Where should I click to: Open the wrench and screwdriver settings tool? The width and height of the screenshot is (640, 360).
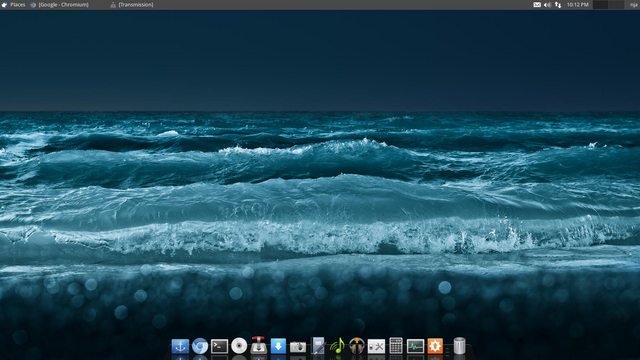point(376,347)
